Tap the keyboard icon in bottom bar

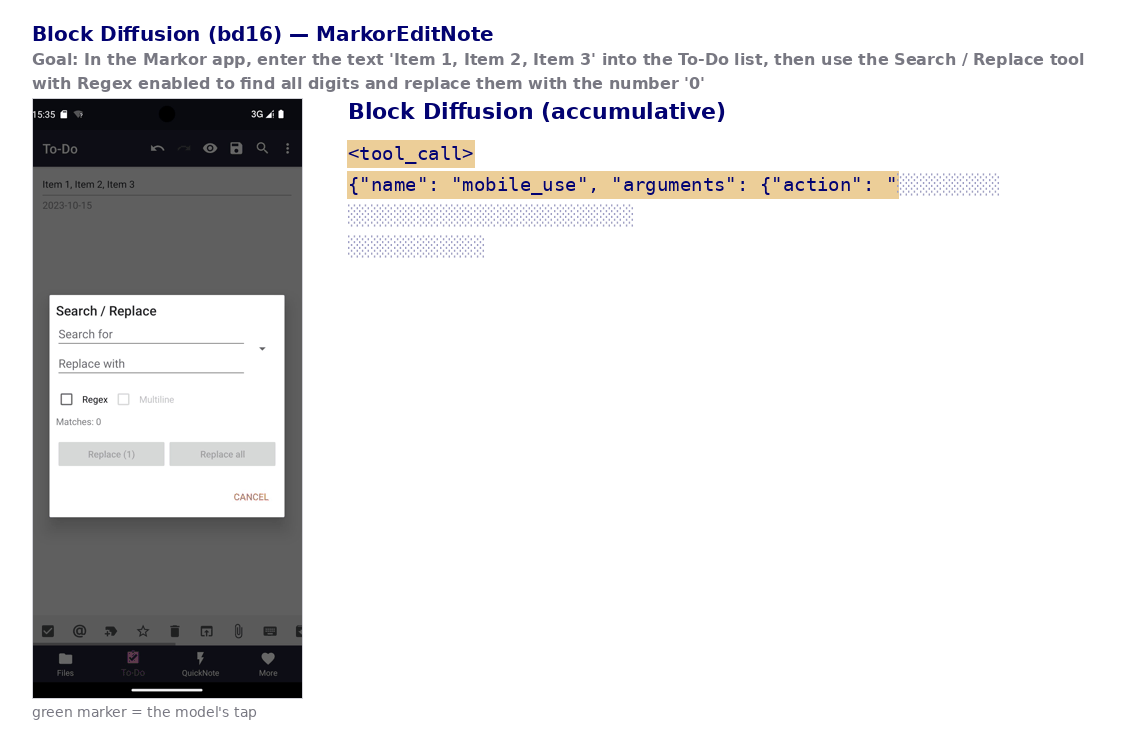click(x=270, y=631)
